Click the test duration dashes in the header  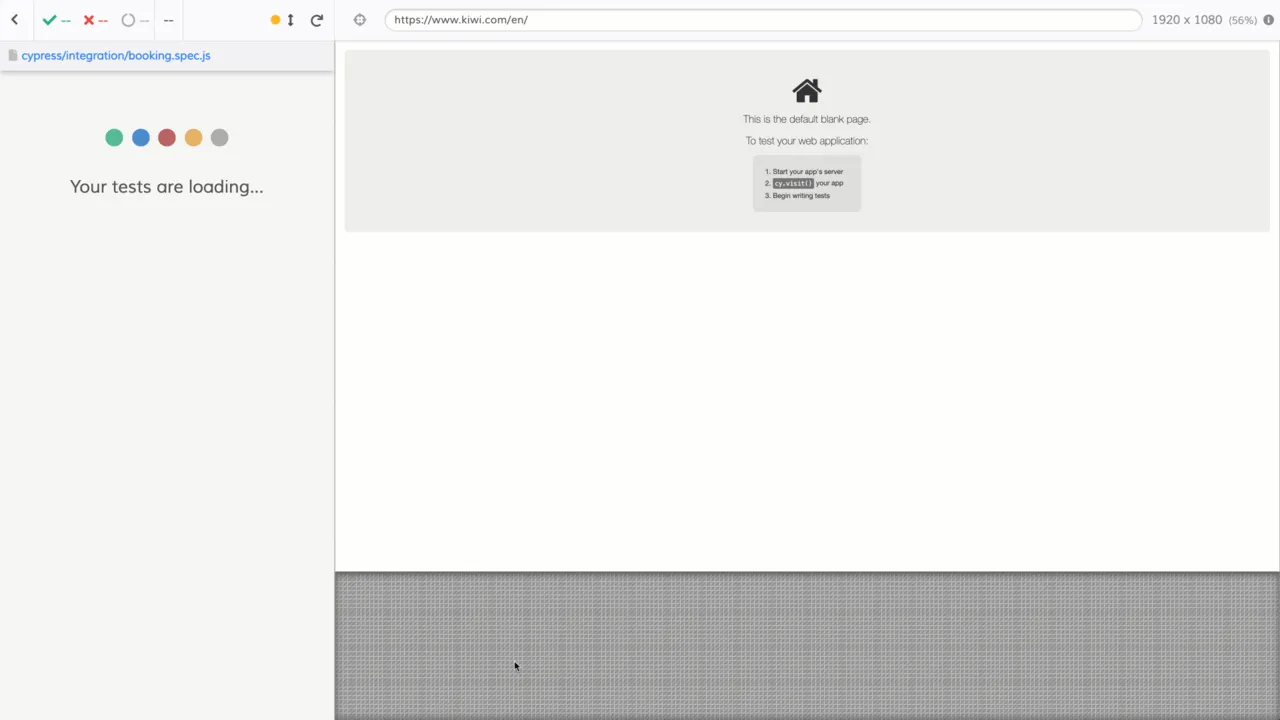coord(168,20)
